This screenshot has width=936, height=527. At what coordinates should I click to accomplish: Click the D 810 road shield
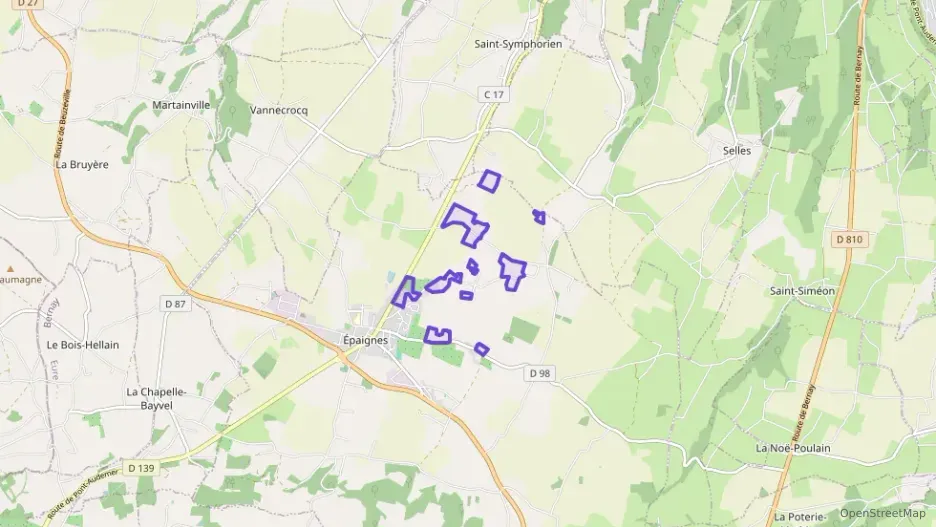[x=849, y=239]
